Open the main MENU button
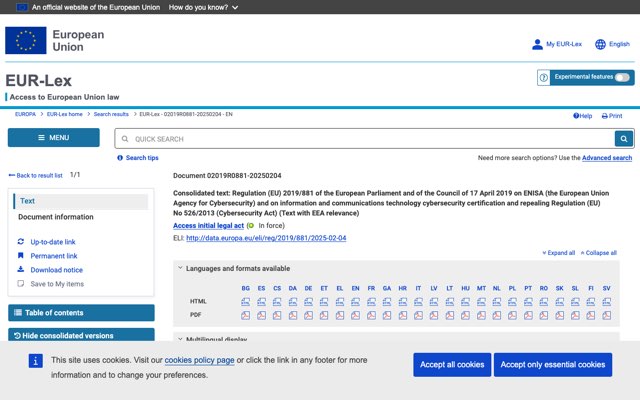The height and width of the screenshot is (400, 640). [x=53, y=138]
